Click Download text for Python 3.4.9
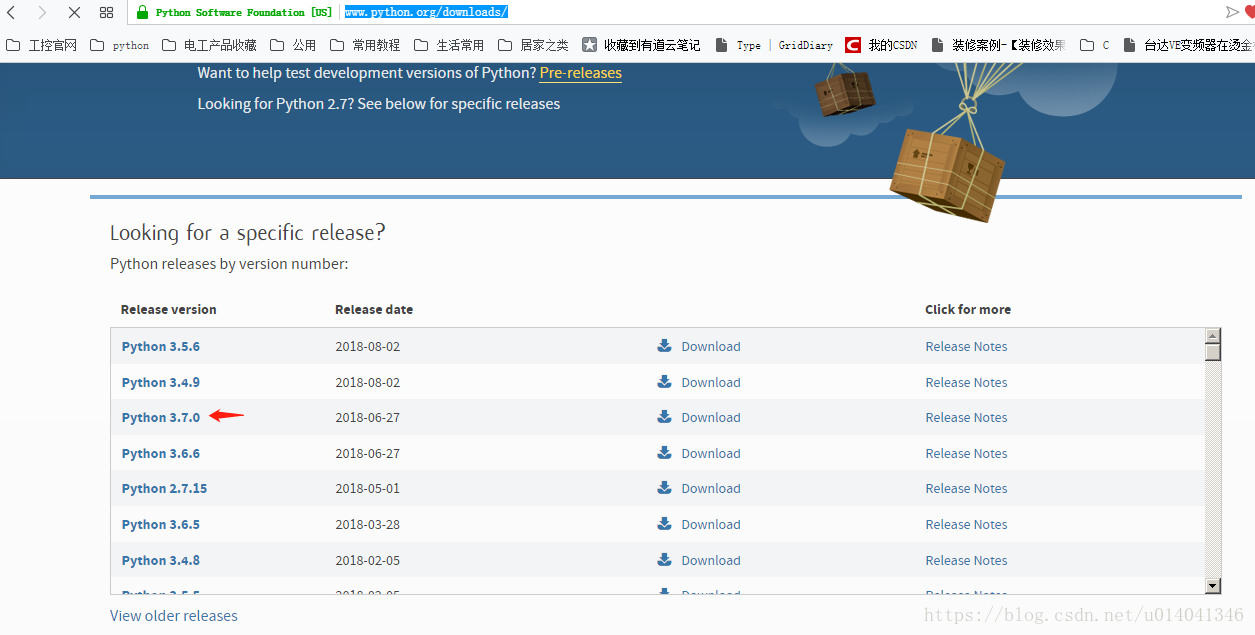The height and width of the screenshot is (635, 1255). [711, 383]
